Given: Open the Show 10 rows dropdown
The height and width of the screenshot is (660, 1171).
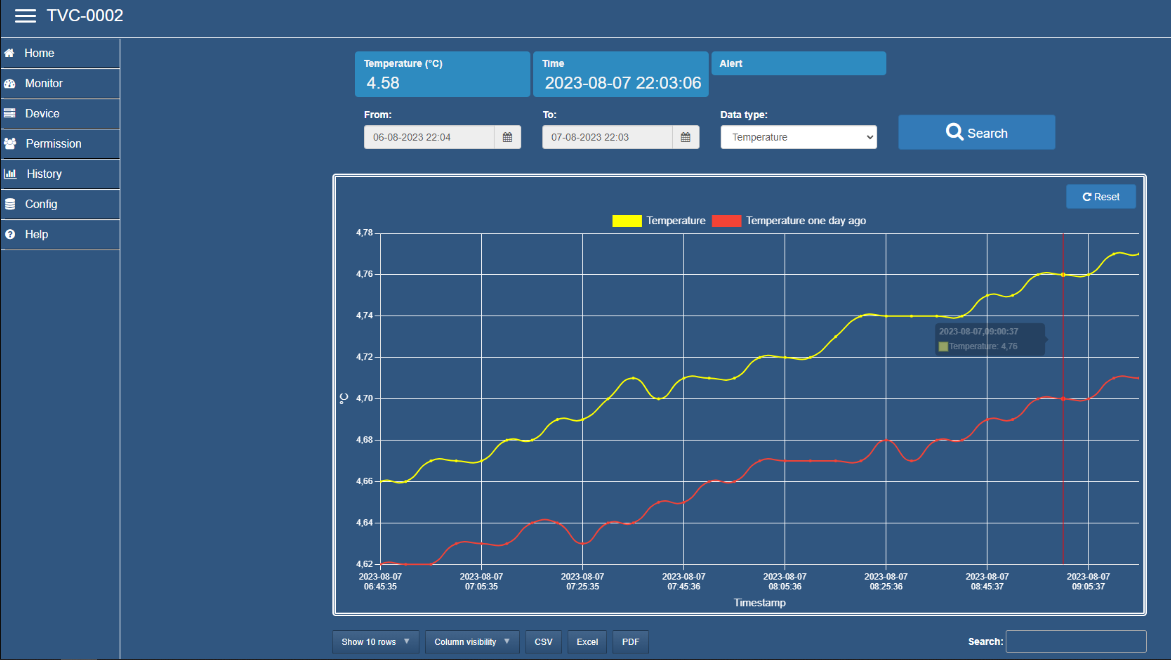Looking at the screenshot, I should [x=376, y=642].
